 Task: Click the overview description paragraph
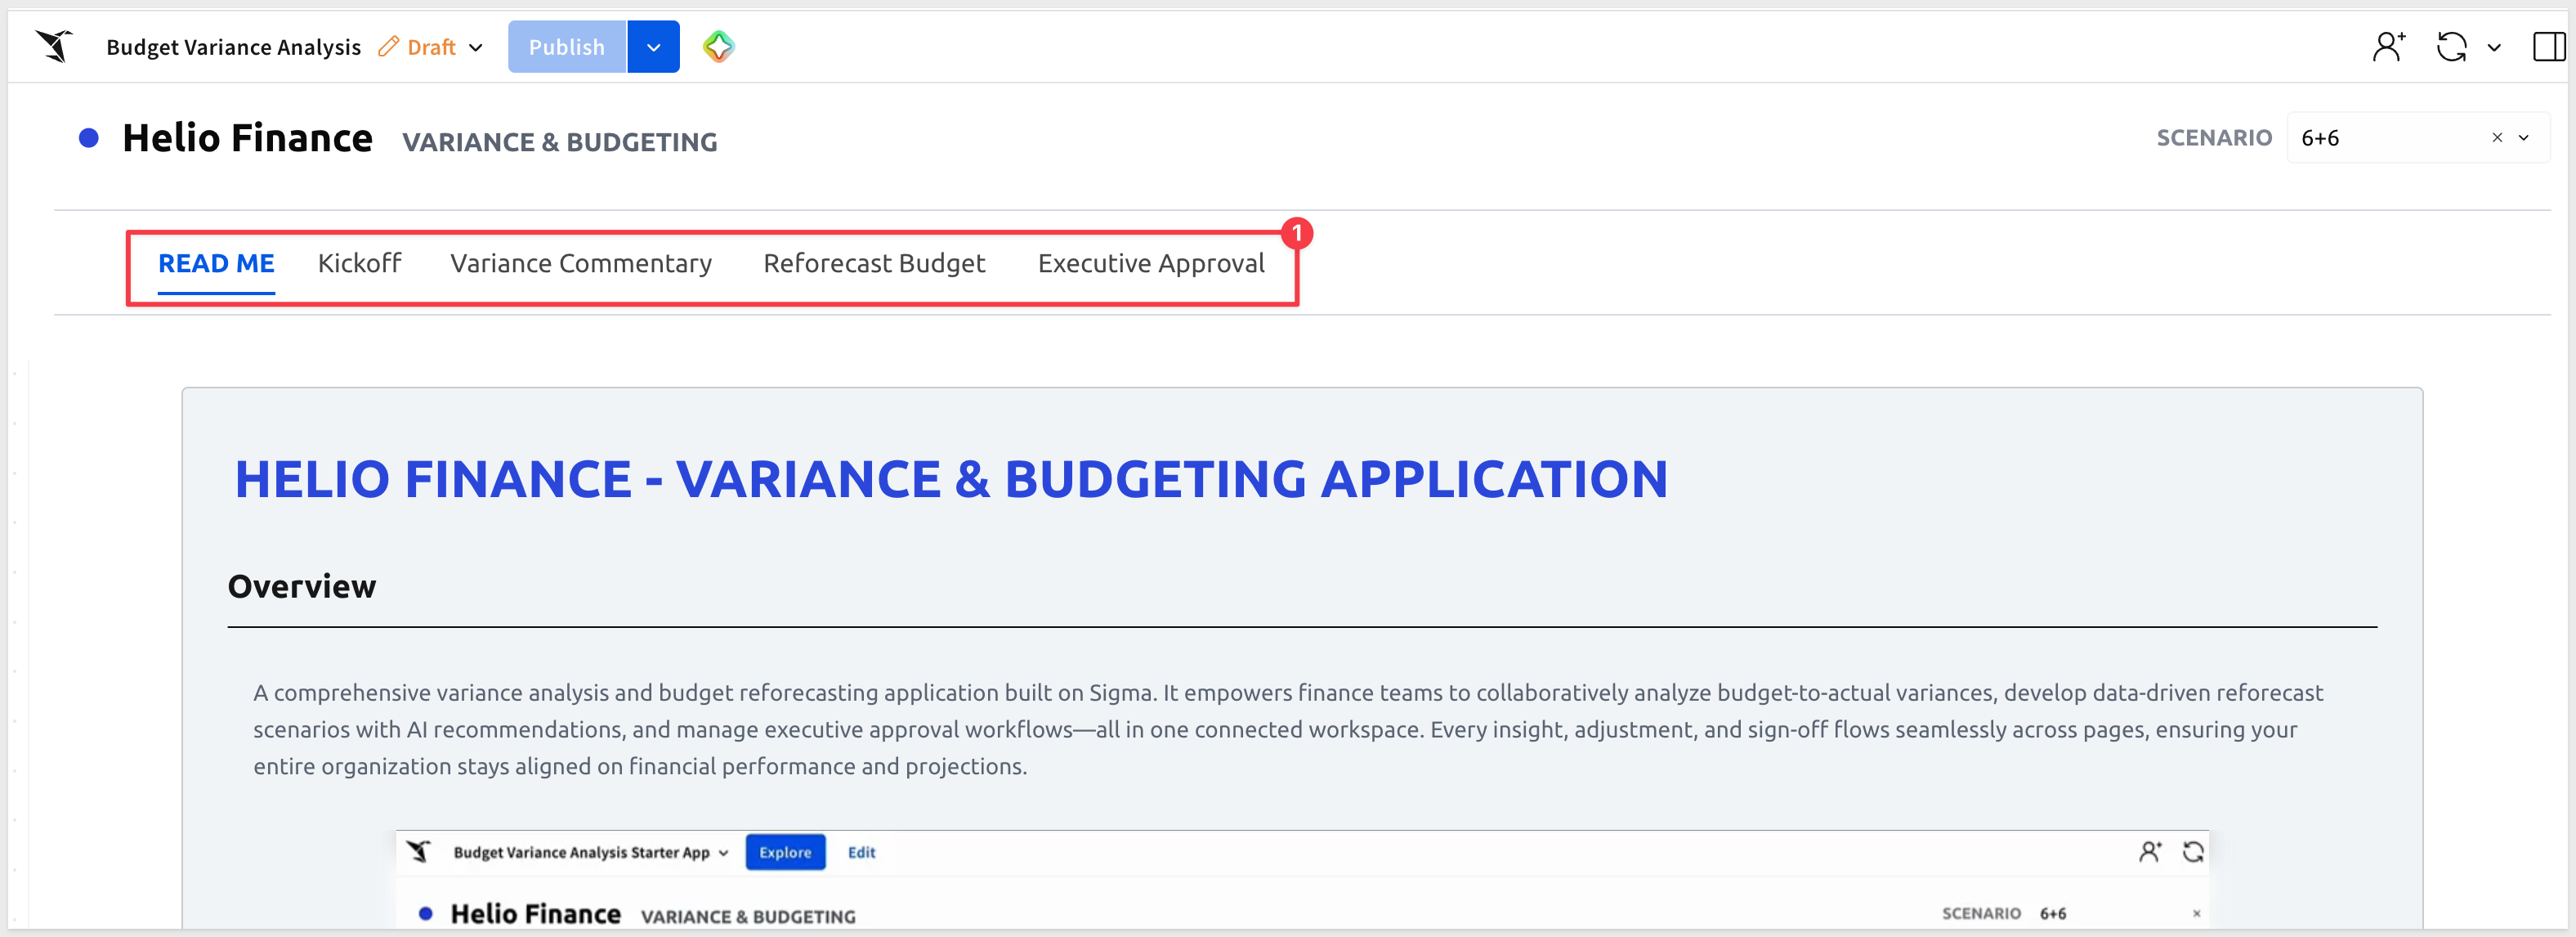(1288, 729)
